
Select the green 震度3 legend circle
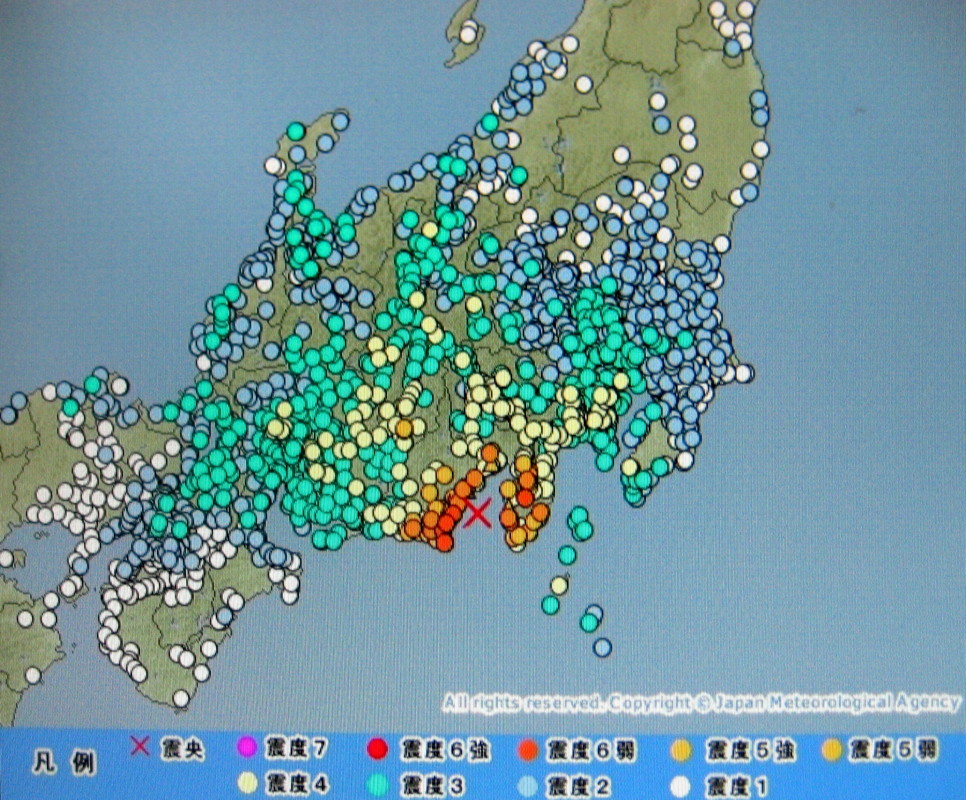coord(377,785)
